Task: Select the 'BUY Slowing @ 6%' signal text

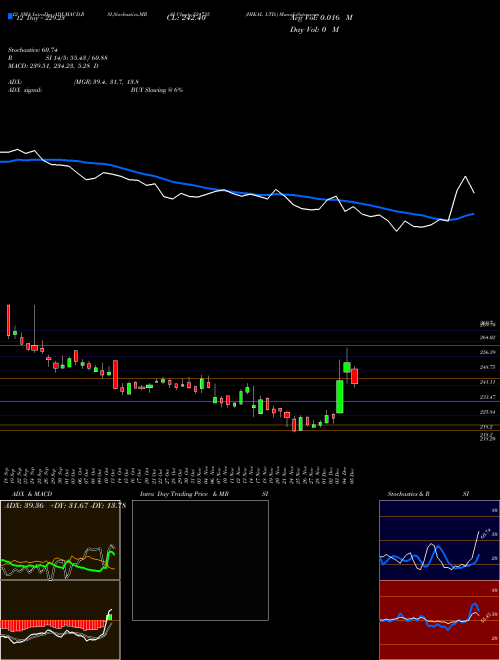Action: pyautogui.click(x=157, y=90)
